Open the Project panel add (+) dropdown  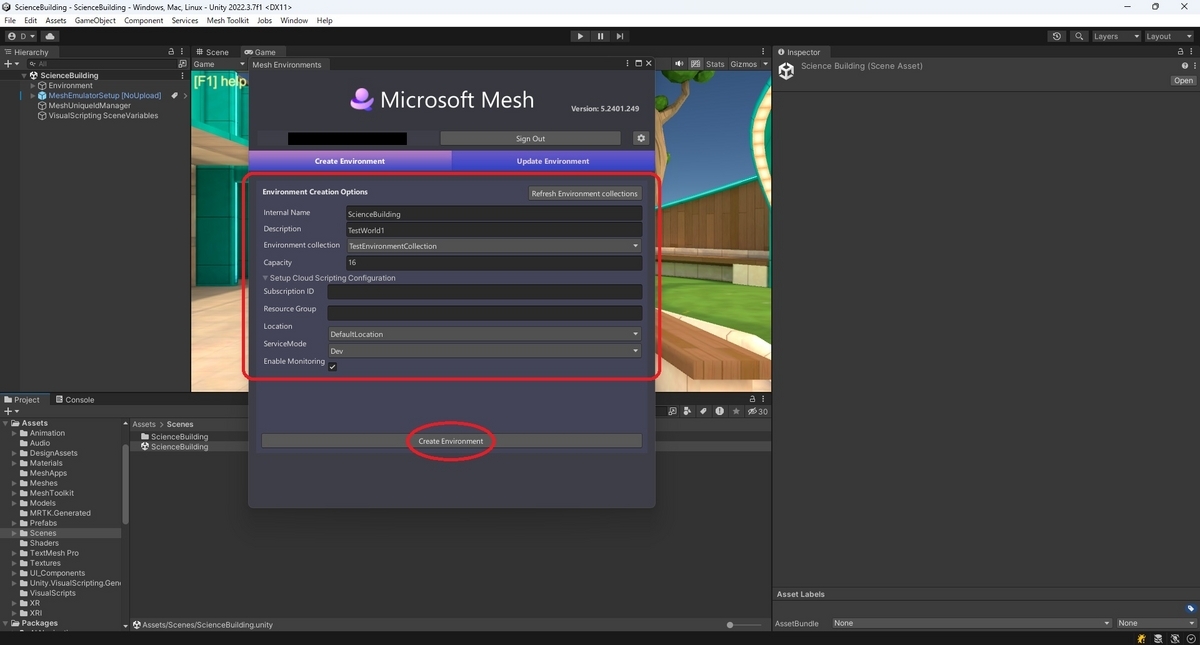12,411
